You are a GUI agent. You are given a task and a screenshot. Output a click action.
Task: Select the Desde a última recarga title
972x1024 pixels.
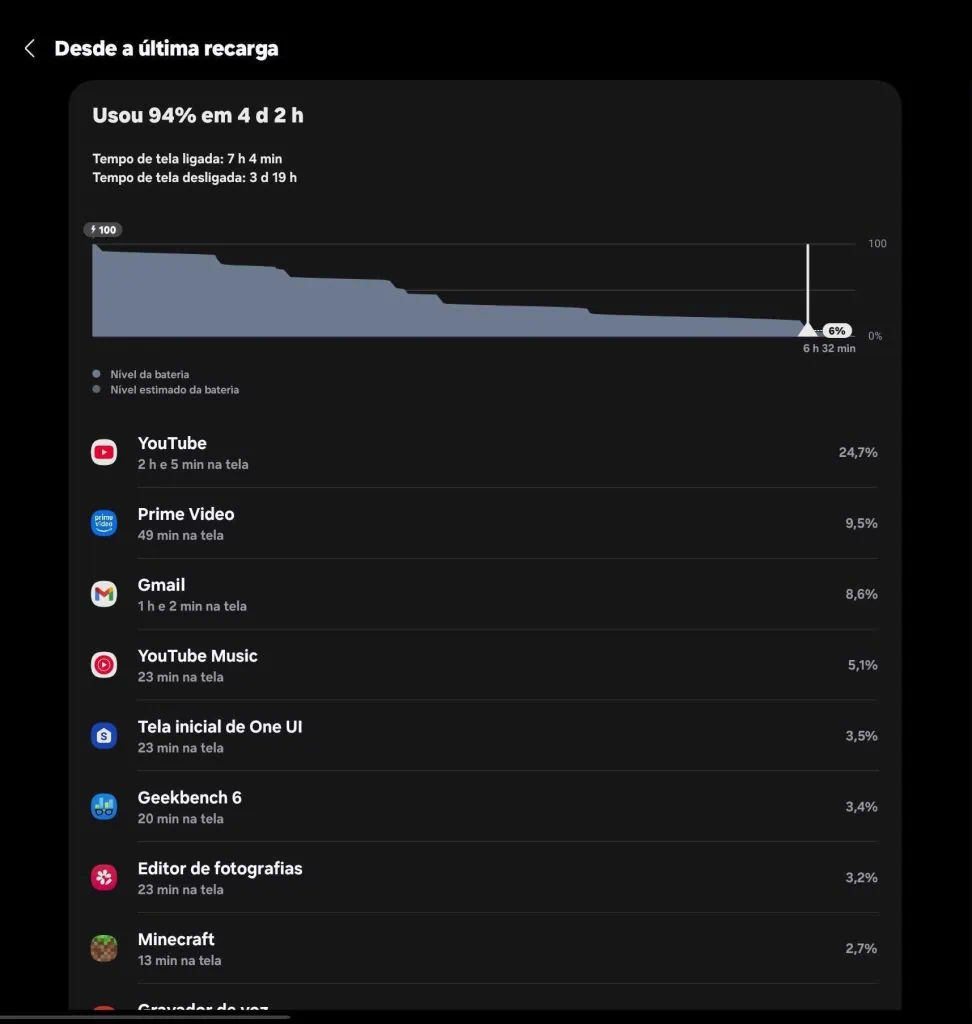(x=167, y=47)
